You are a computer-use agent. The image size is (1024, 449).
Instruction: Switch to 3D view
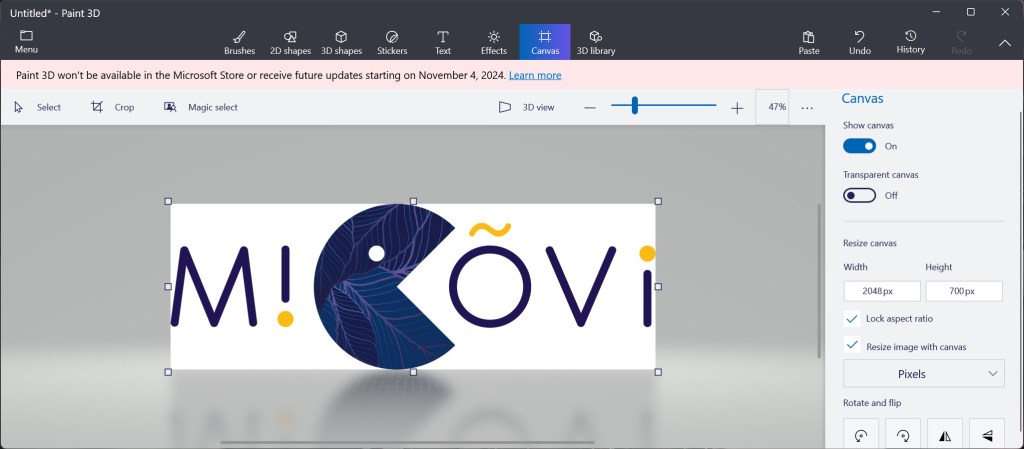pyautogui.click(x=526, y=107)
